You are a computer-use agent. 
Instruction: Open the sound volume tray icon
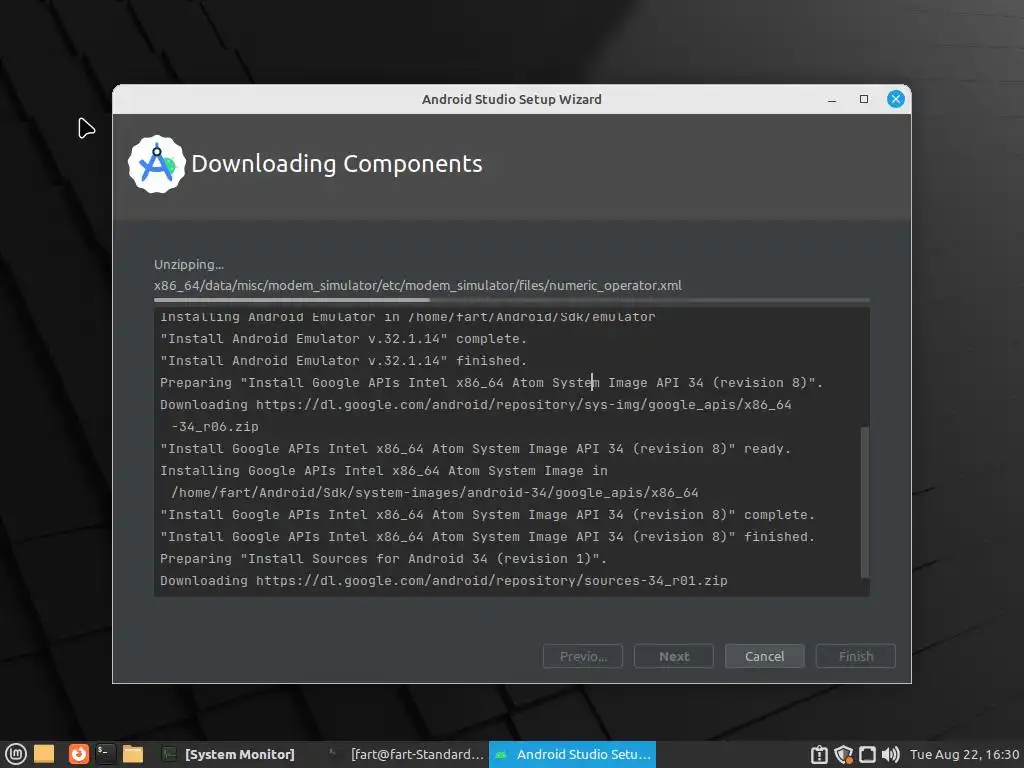pos(890,755)
